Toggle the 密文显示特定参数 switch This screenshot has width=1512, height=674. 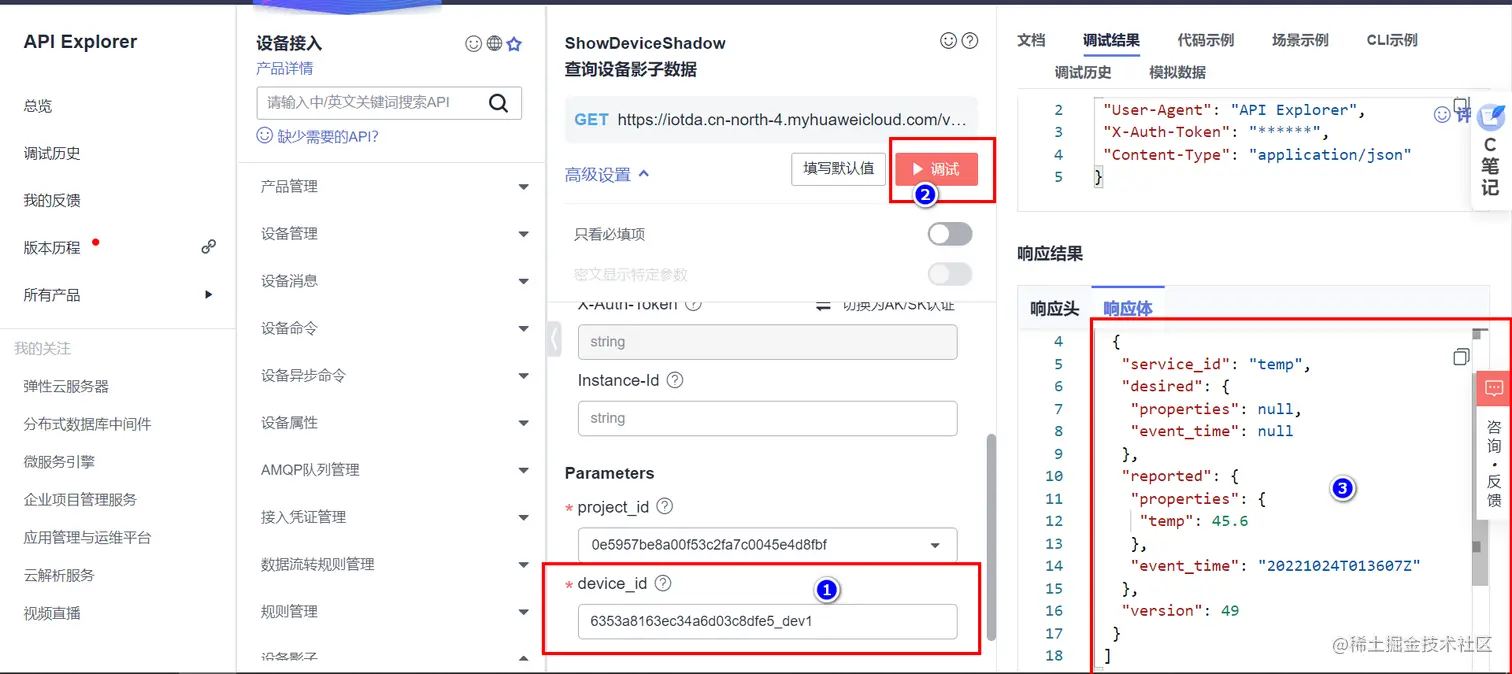point(950,274)
